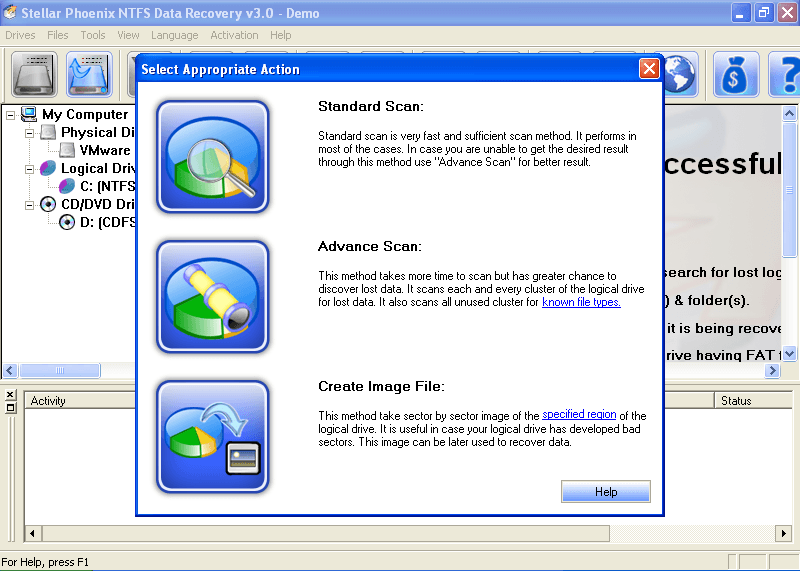
Task: Close the Select Appropriate Action dialog
Action: [x=649, y=68]
